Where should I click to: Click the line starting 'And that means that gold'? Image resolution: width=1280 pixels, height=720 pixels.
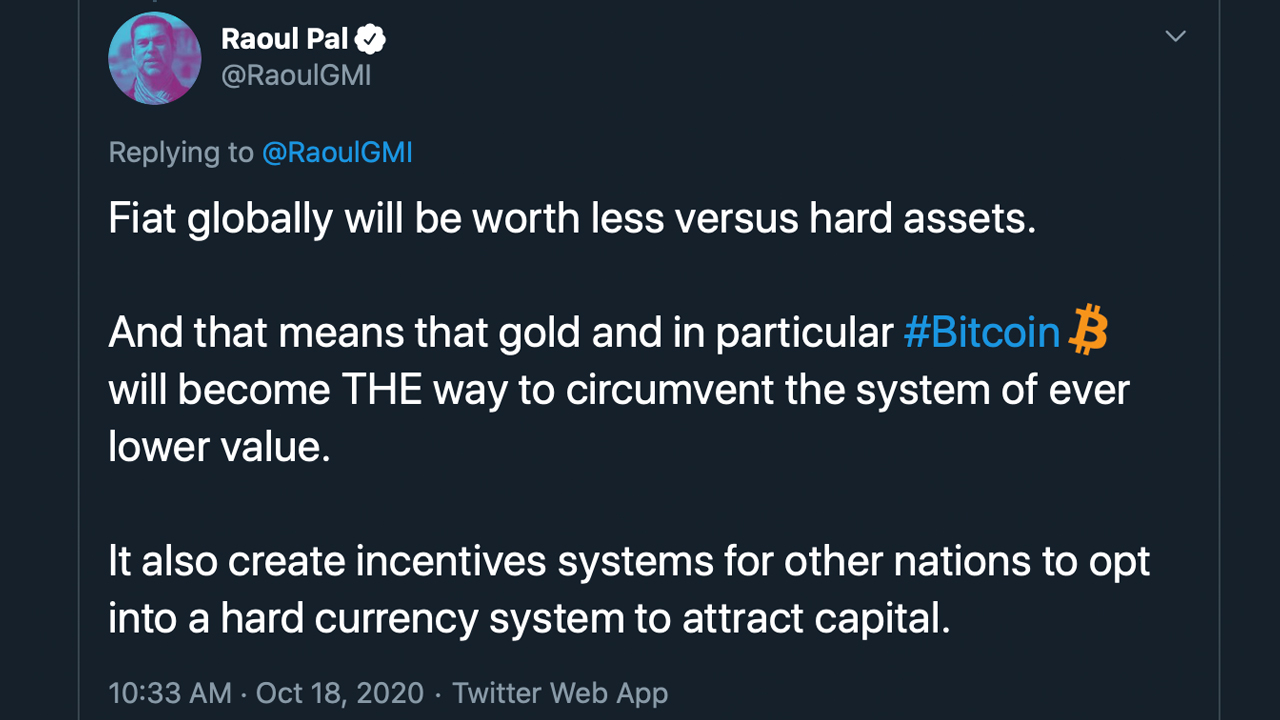coord(608,332)
